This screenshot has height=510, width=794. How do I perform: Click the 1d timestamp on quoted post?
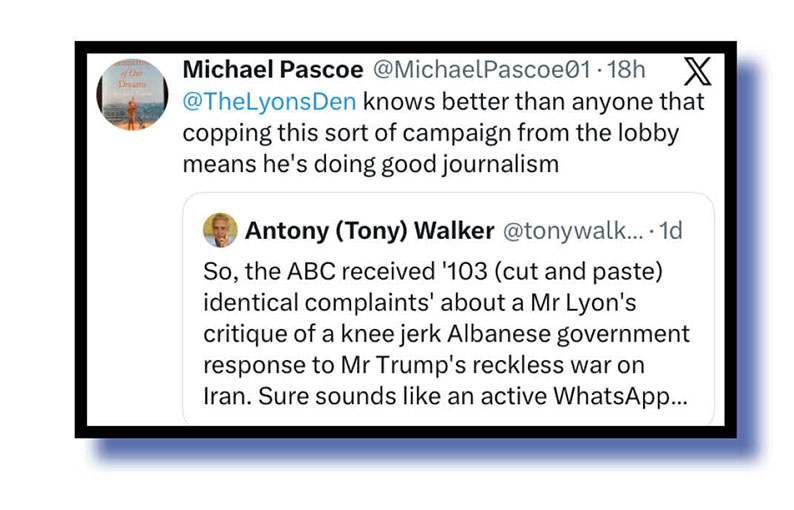pyautogui.click(x=667, y=231)
